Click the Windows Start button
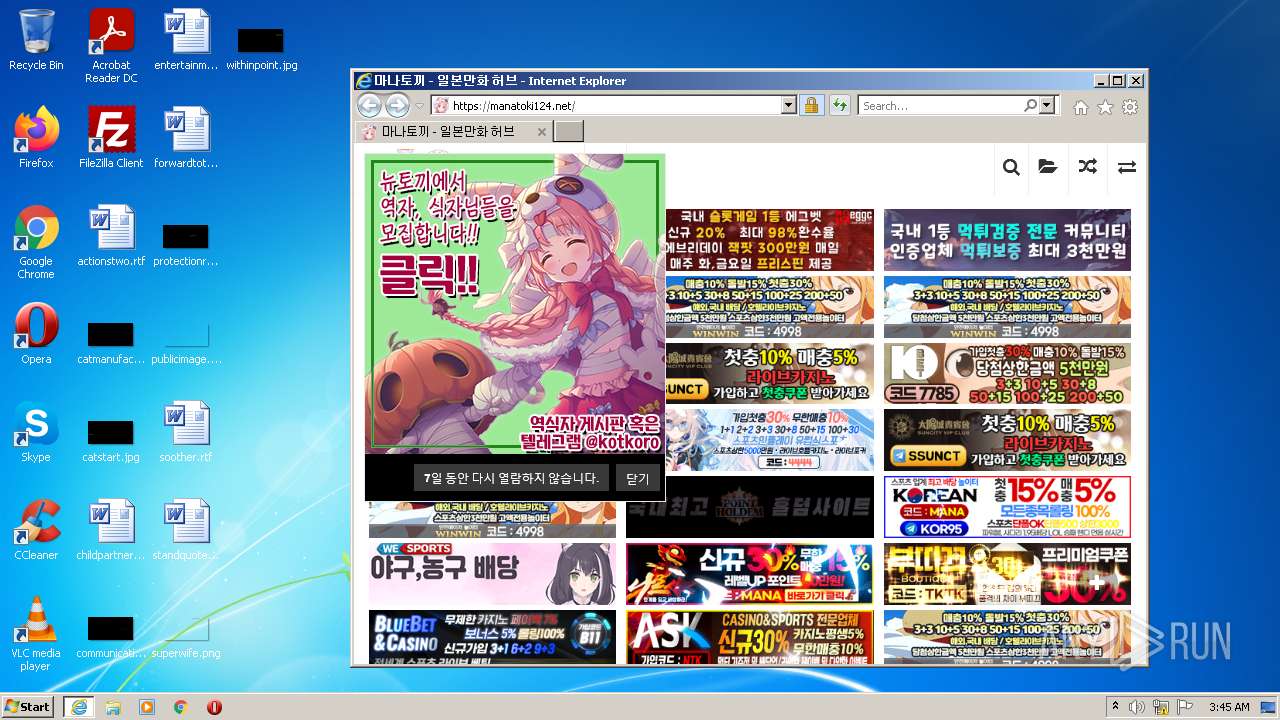Screen dimensions: 1280x720 (28, 706)
